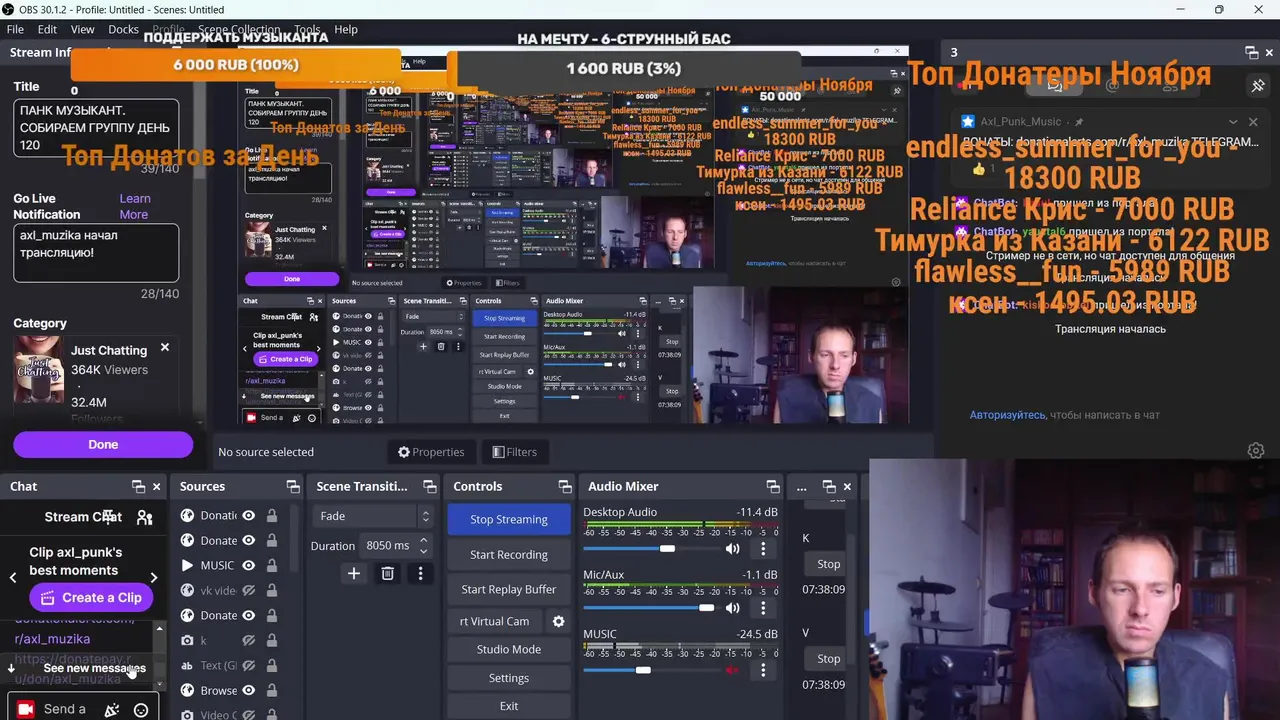Toggle visibility of the MUSIC source
Screen dimensions: 1280x720
click(x=249, y=565)
